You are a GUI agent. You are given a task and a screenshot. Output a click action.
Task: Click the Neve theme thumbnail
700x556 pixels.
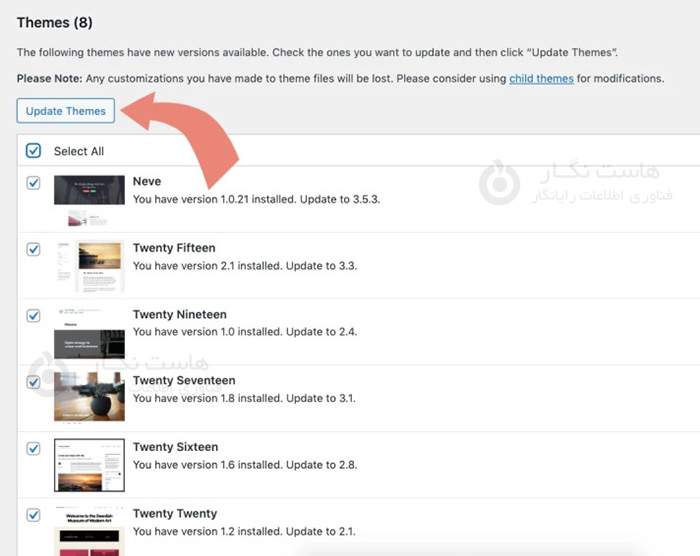coord(89,199)
